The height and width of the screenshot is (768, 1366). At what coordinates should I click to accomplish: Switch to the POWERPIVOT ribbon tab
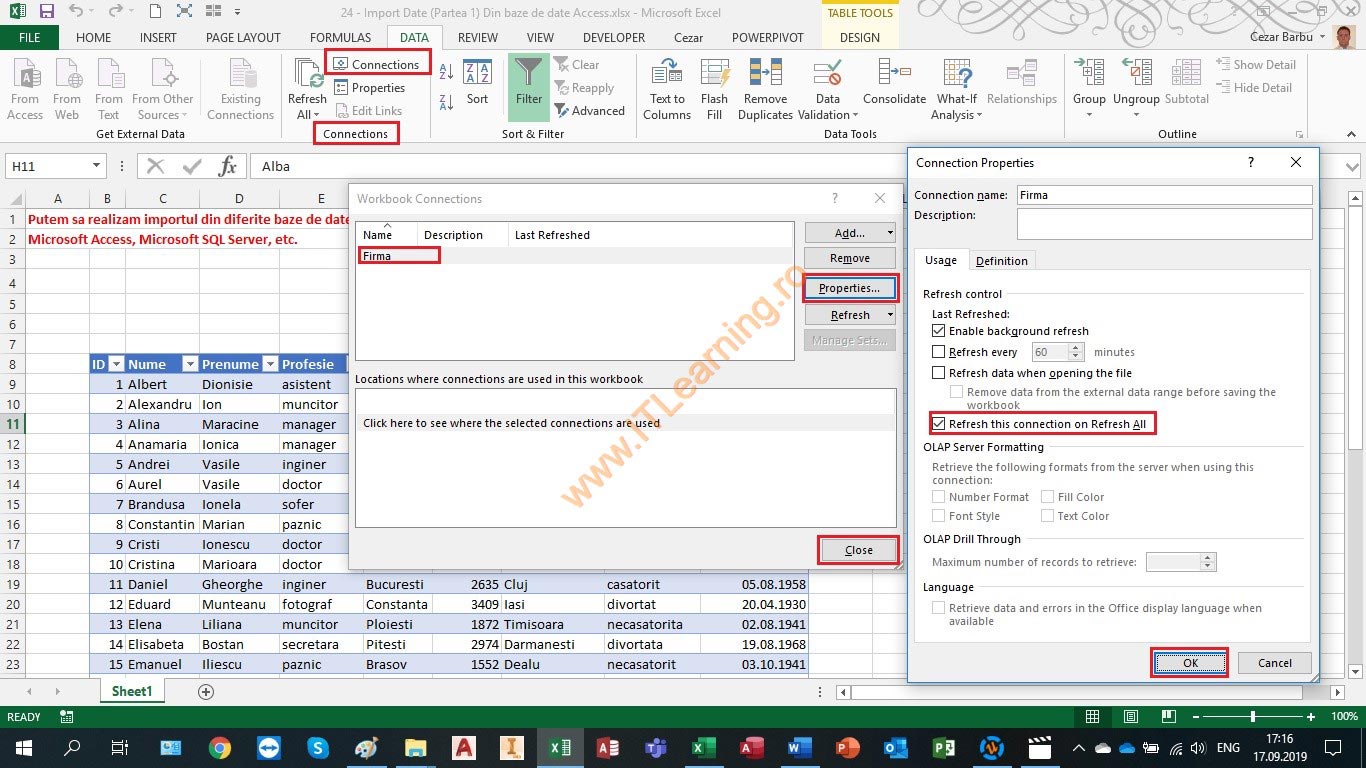pyautogui.click(x=768, y=38)
